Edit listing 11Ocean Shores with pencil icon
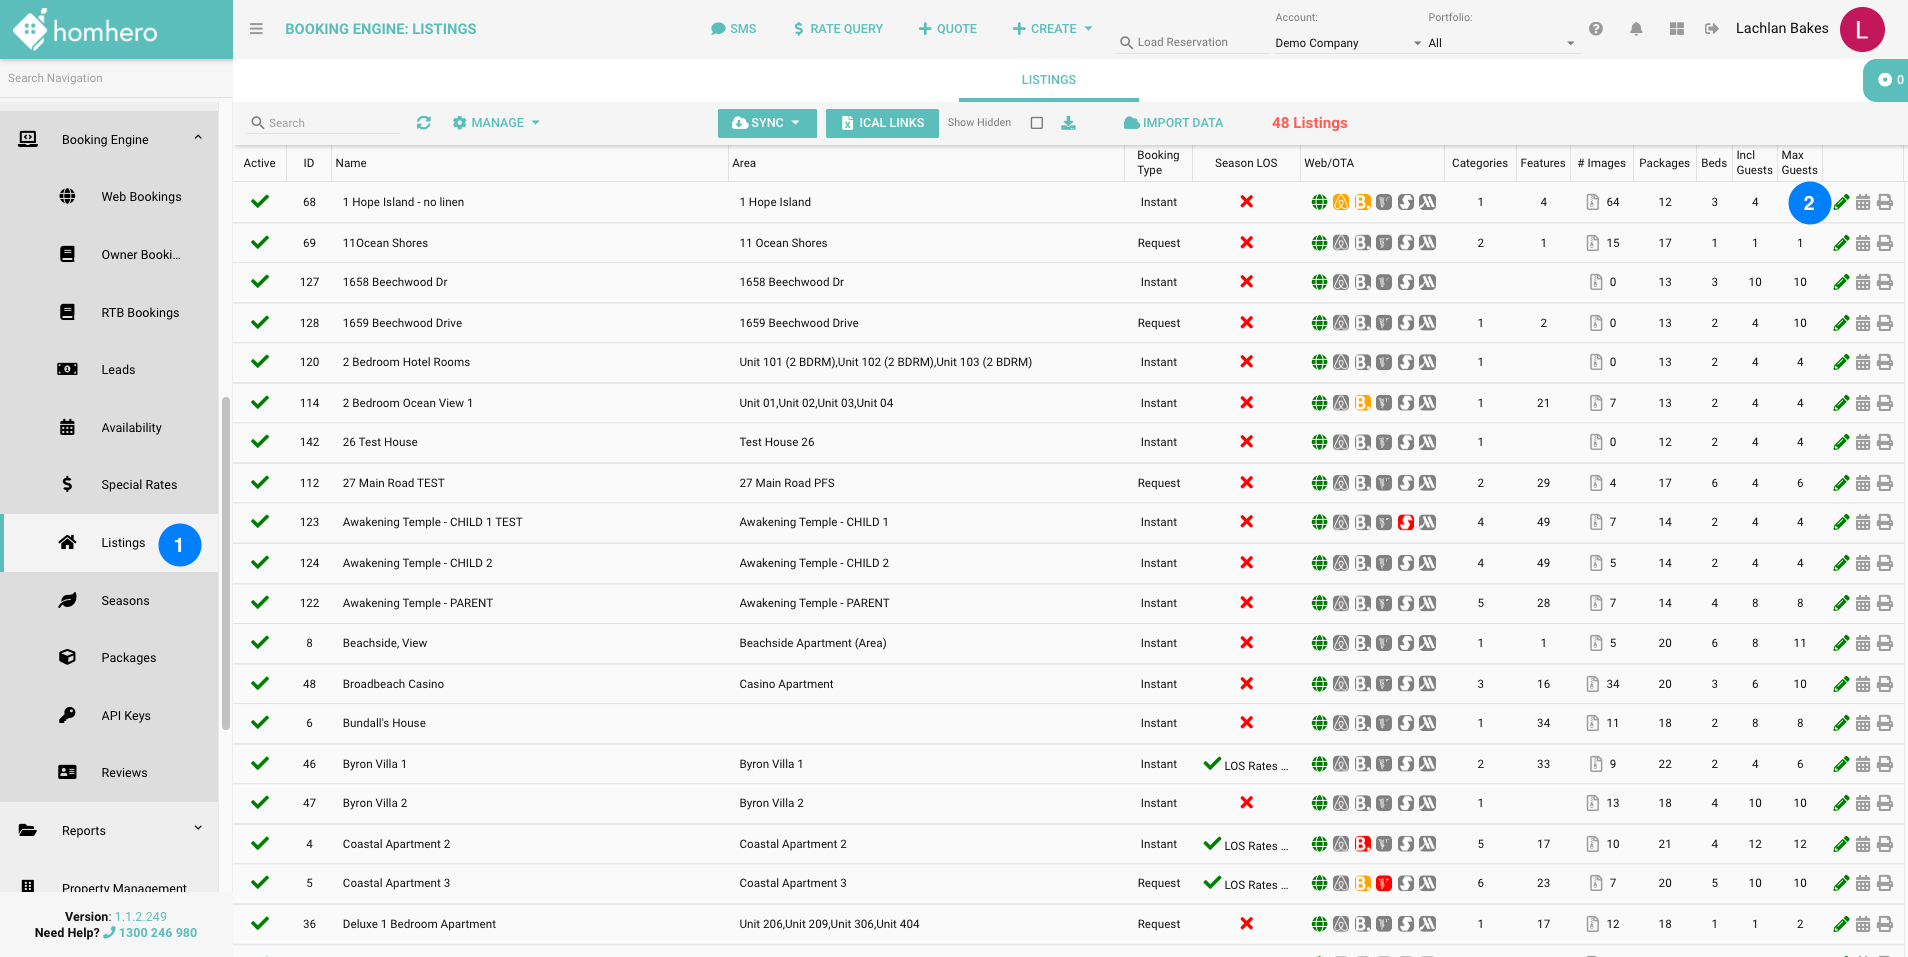The width and height of the screenshot is (1908, 957). (x=1841, y=243)
